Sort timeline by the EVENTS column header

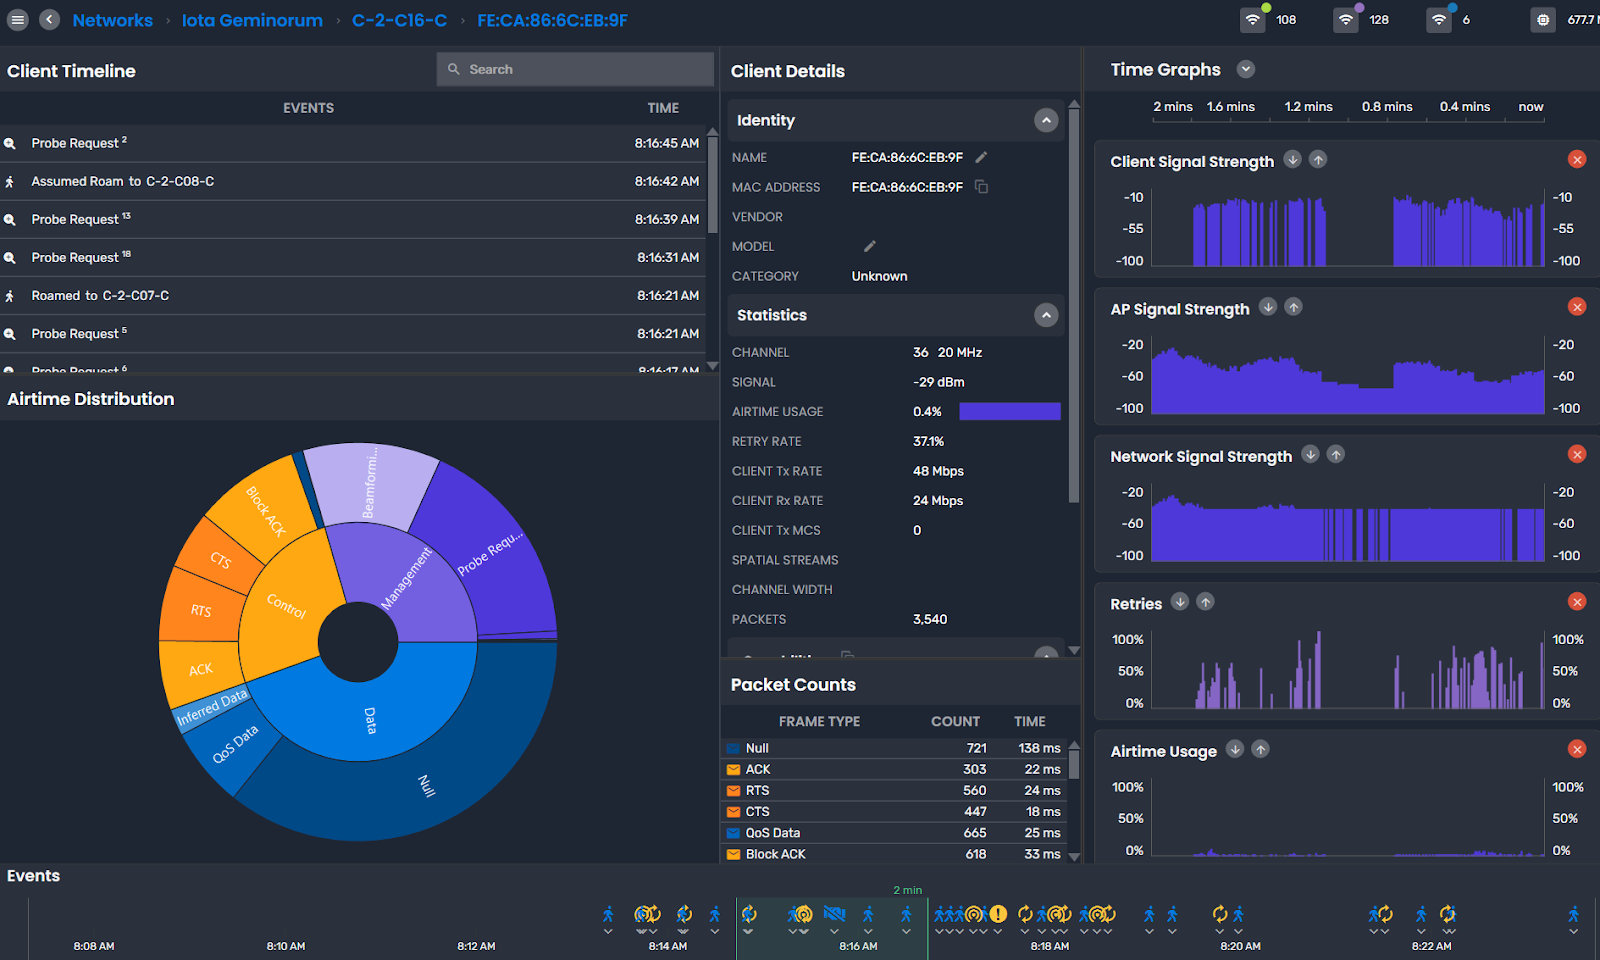[x=308, y=108]
